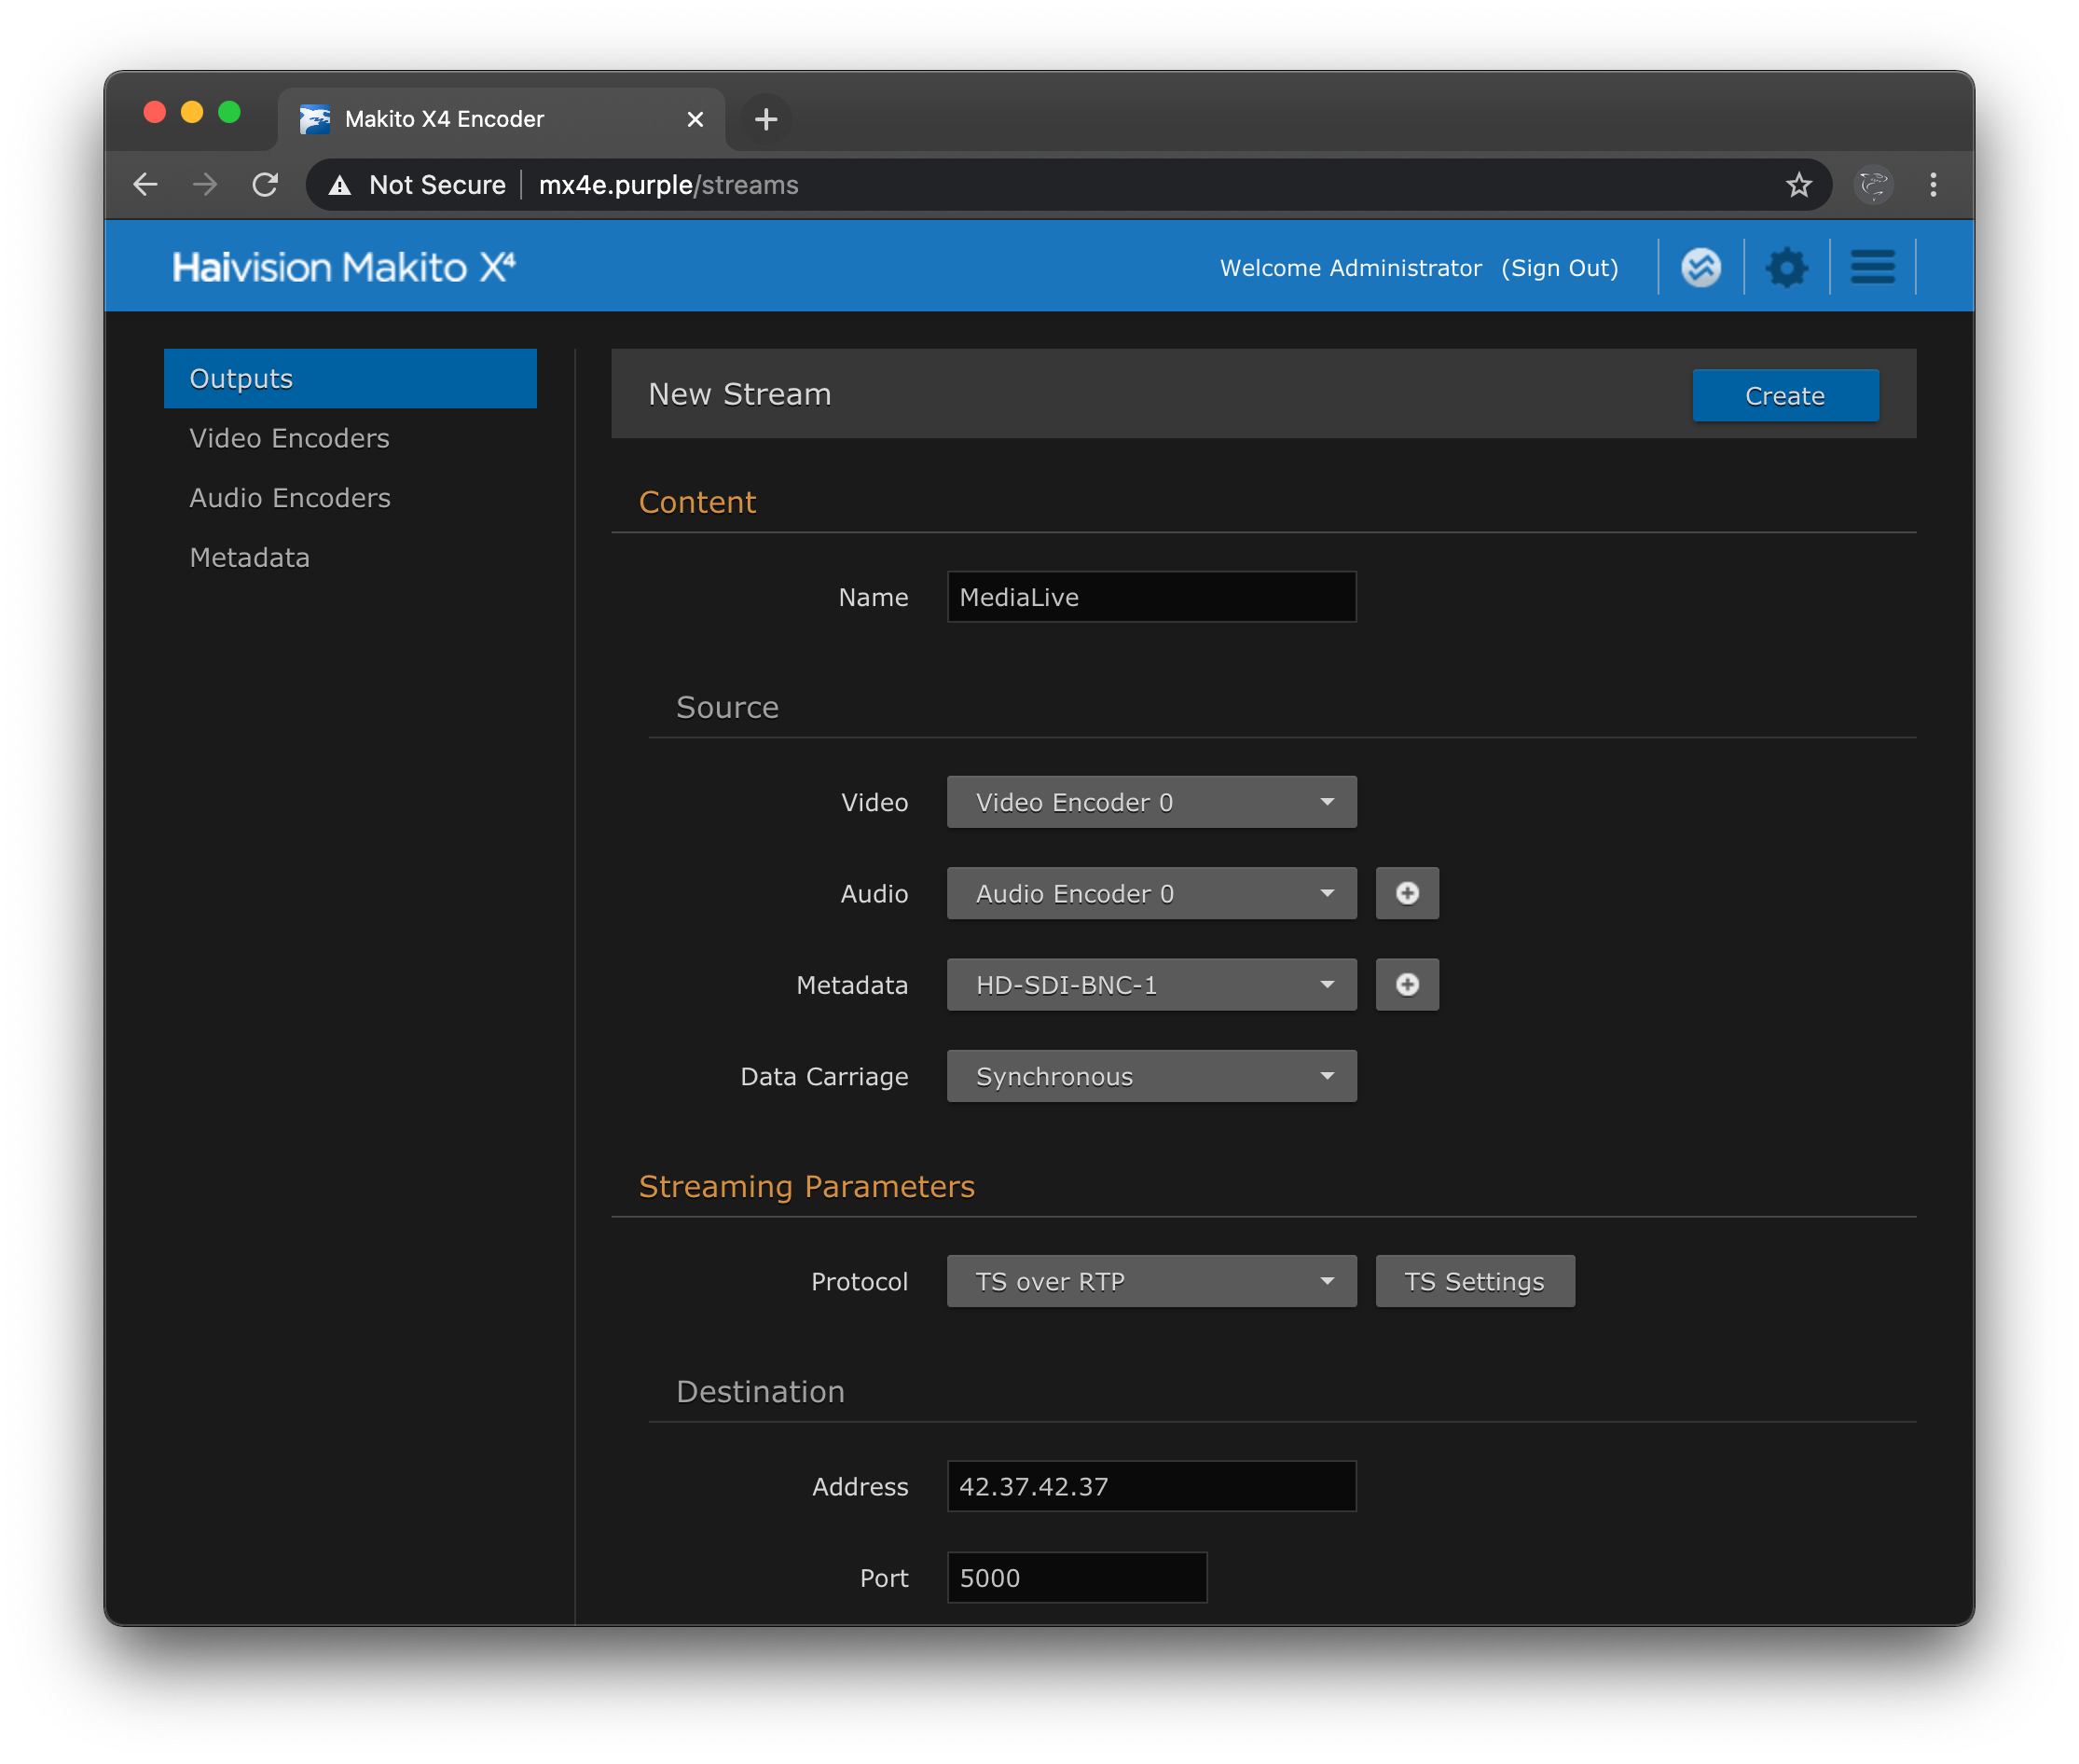Click the browser forward arrow
The image size is (2079, 1764).
(205, 185)
